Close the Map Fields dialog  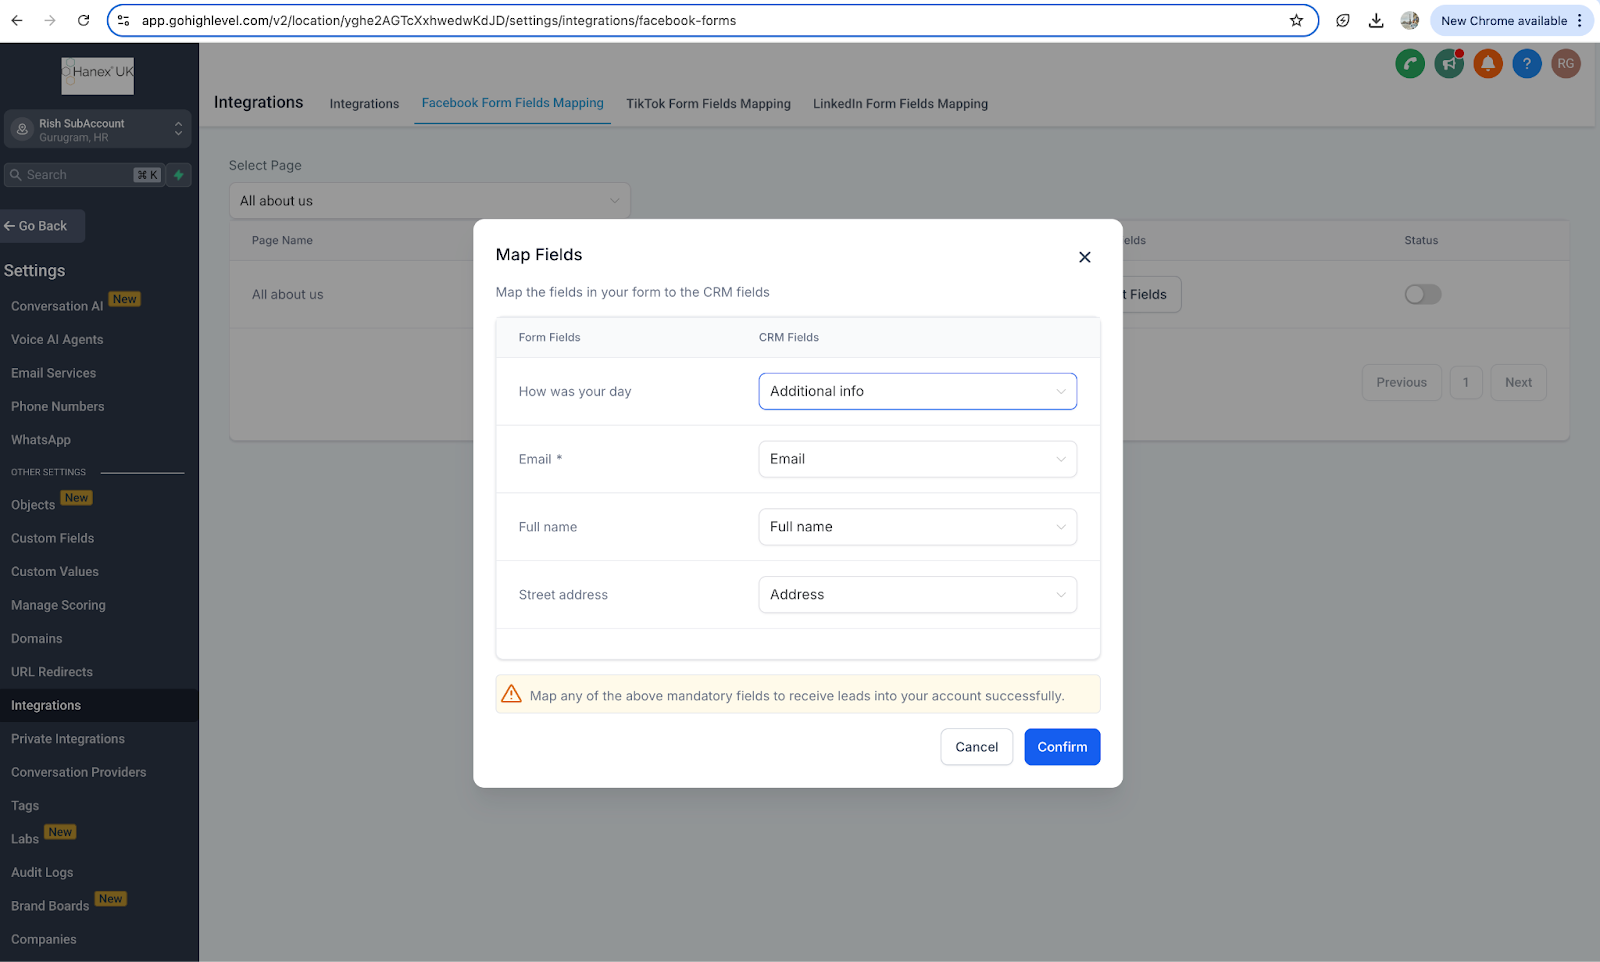click(1084, 257)
